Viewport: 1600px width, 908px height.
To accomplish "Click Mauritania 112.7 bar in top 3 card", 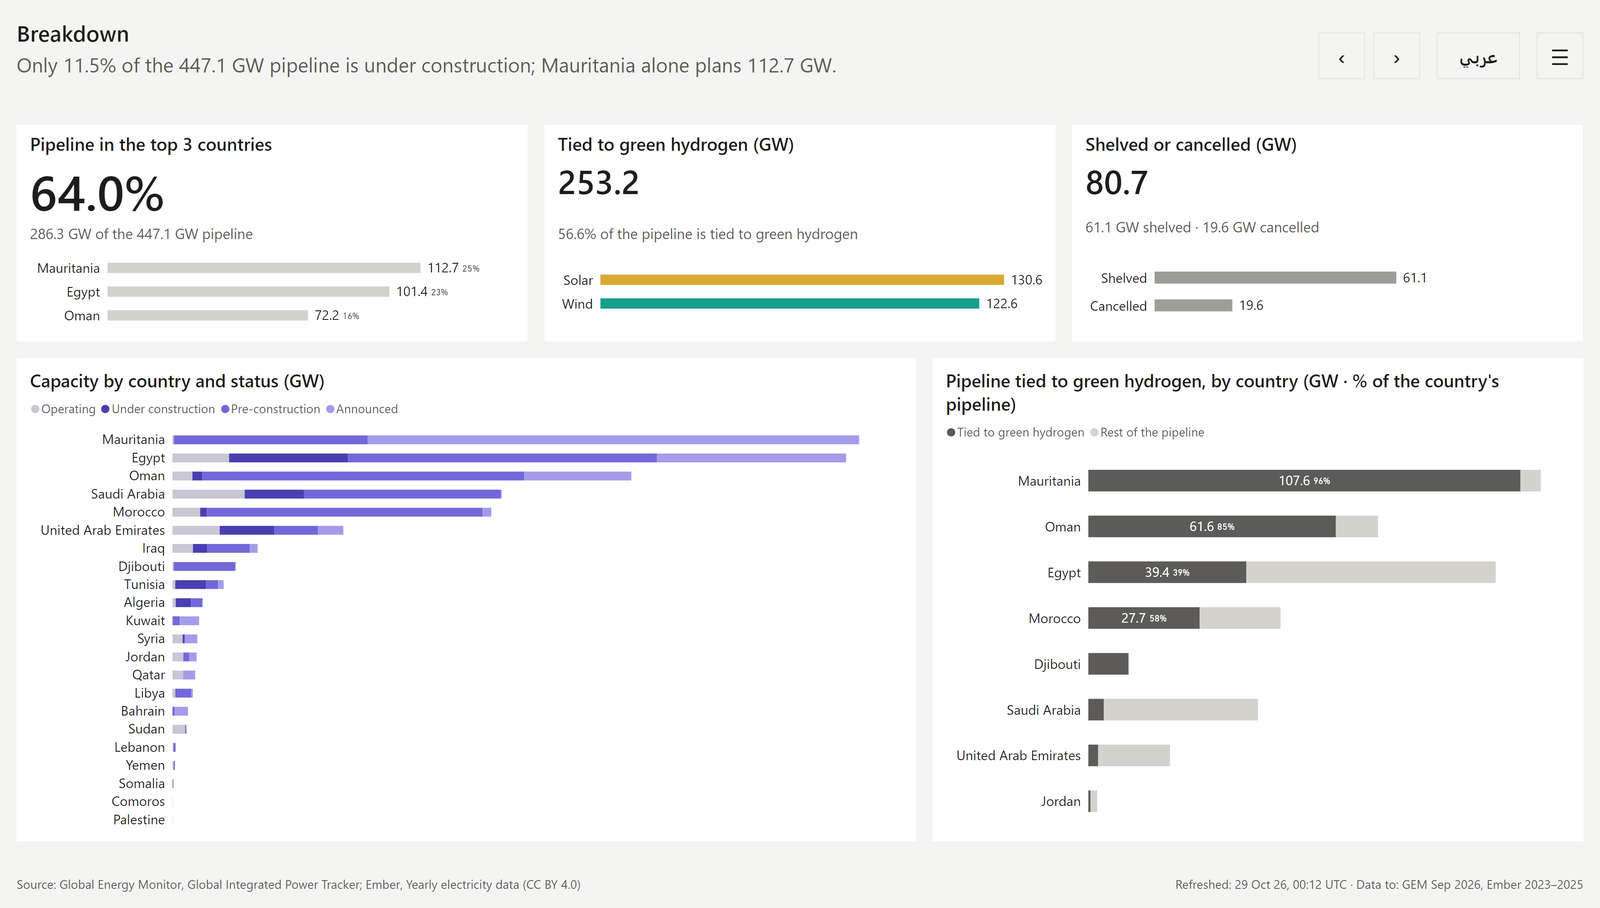I will click(264, 268).
